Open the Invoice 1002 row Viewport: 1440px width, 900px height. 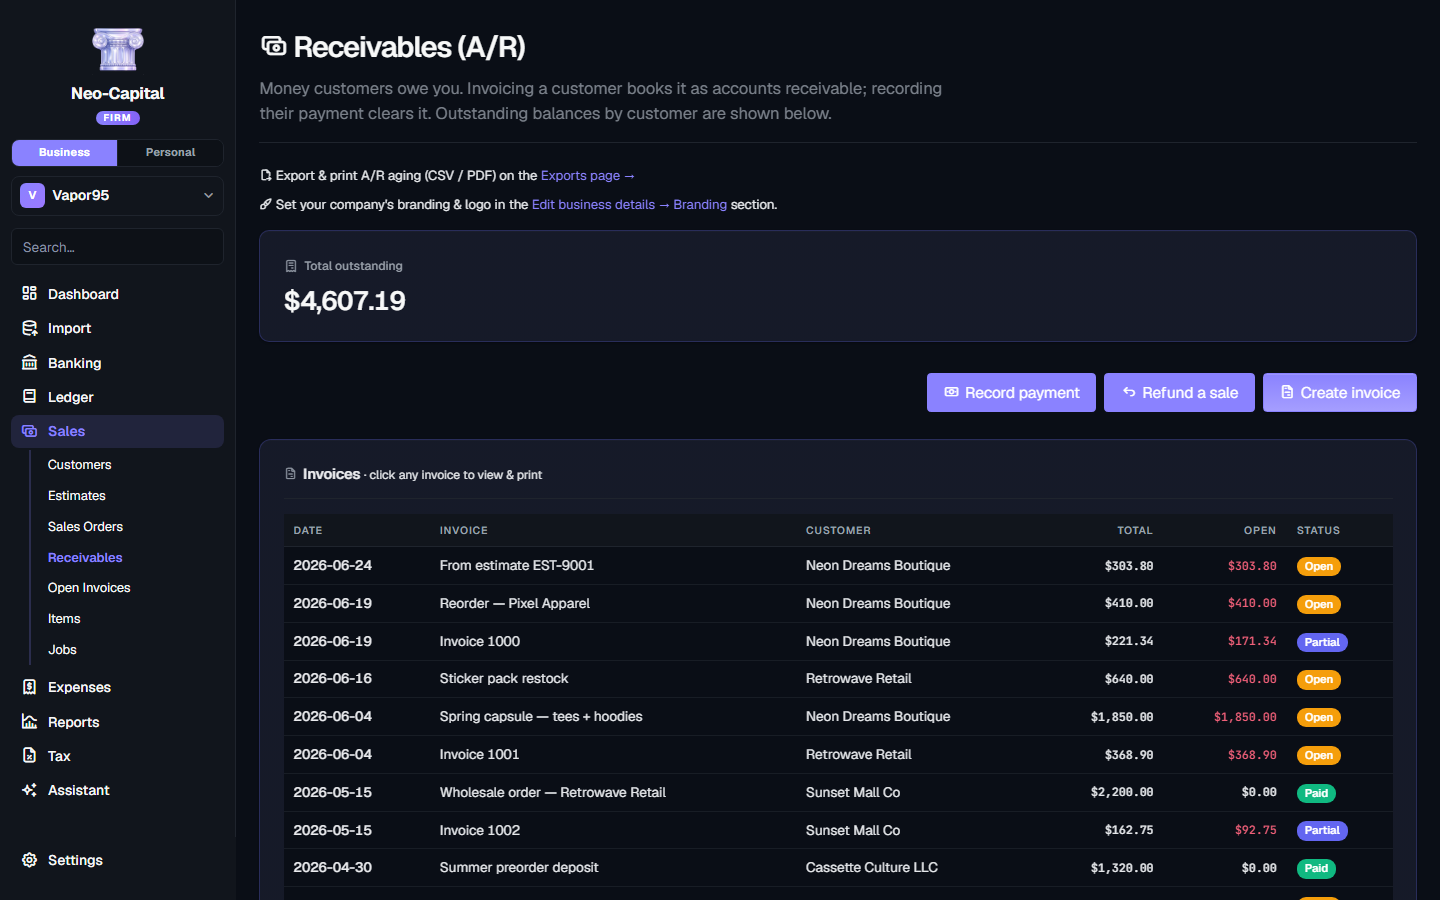click(838, 830)
